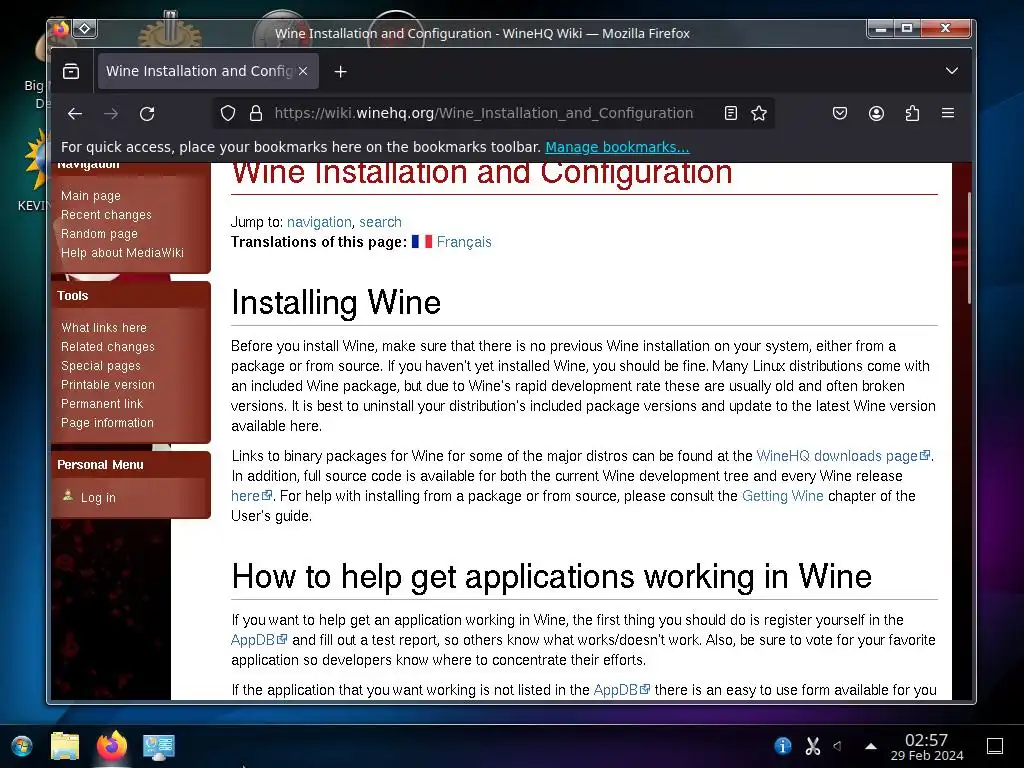
Task: Open a new tab with plus button
Action: 340,72
